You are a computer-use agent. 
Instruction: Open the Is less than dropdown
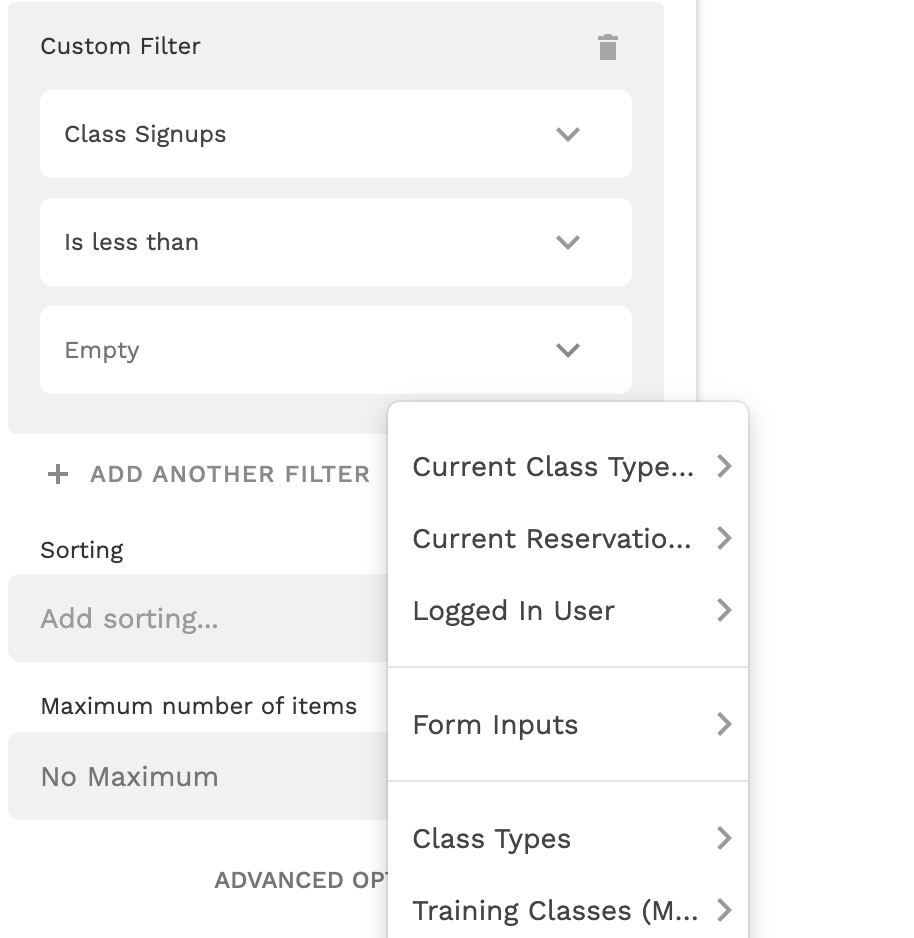[335, 242]
